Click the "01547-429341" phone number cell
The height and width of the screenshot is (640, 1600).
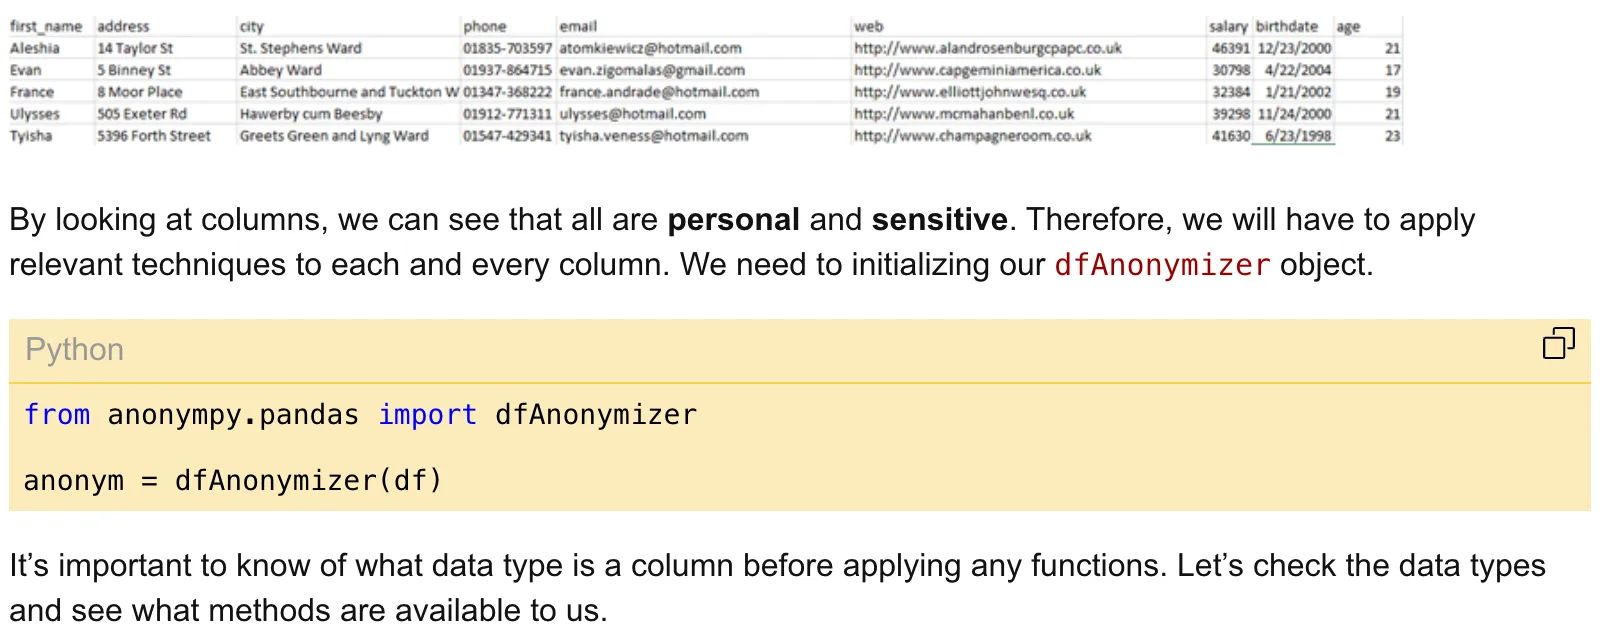point(507,136)
